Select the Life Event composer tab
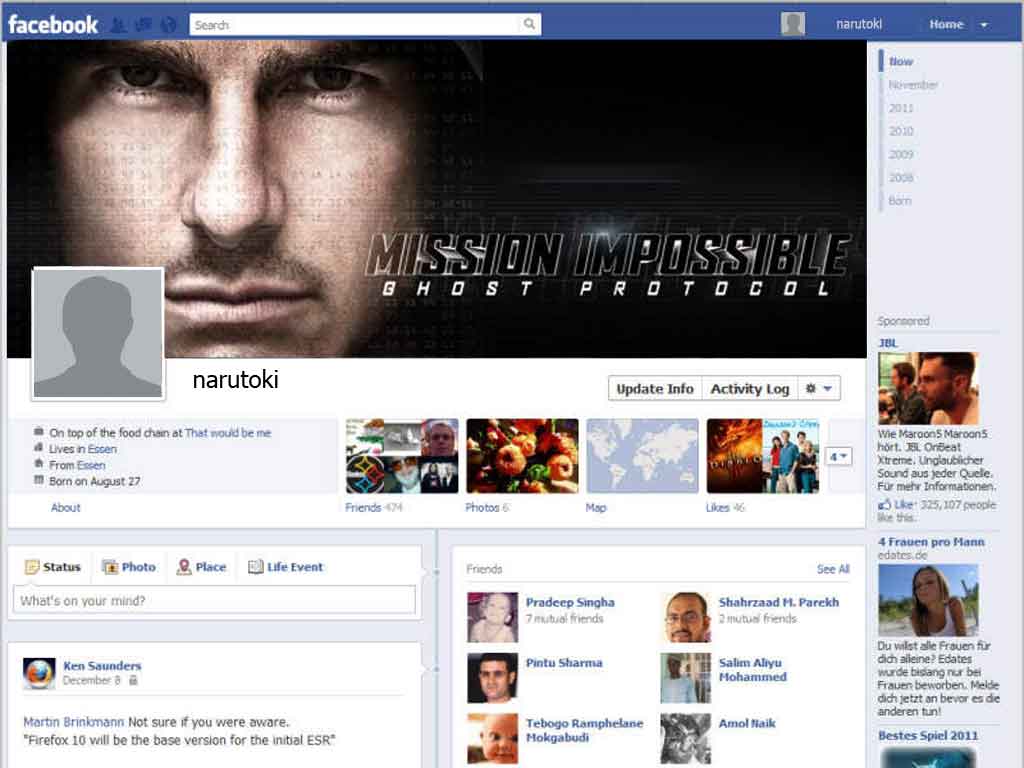Image resolution: width=1024 pixels, height=768 pixels. click(x=285, y=567)
